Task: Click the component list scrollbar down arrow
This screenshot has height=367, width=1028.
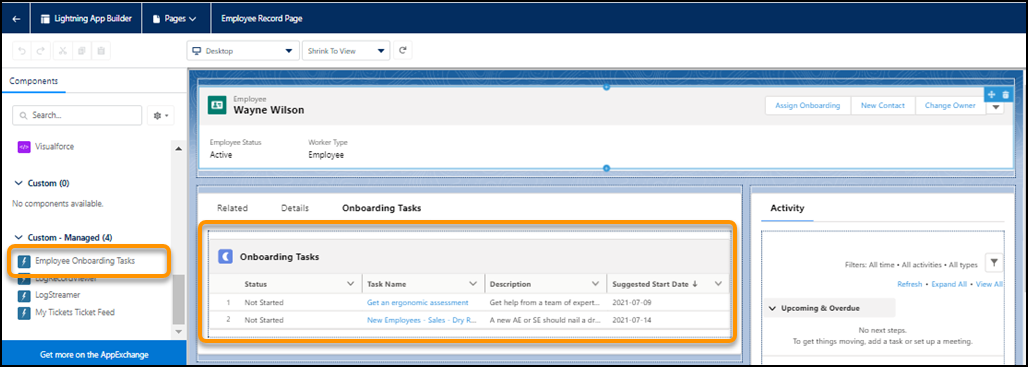Action: (179, 332)
